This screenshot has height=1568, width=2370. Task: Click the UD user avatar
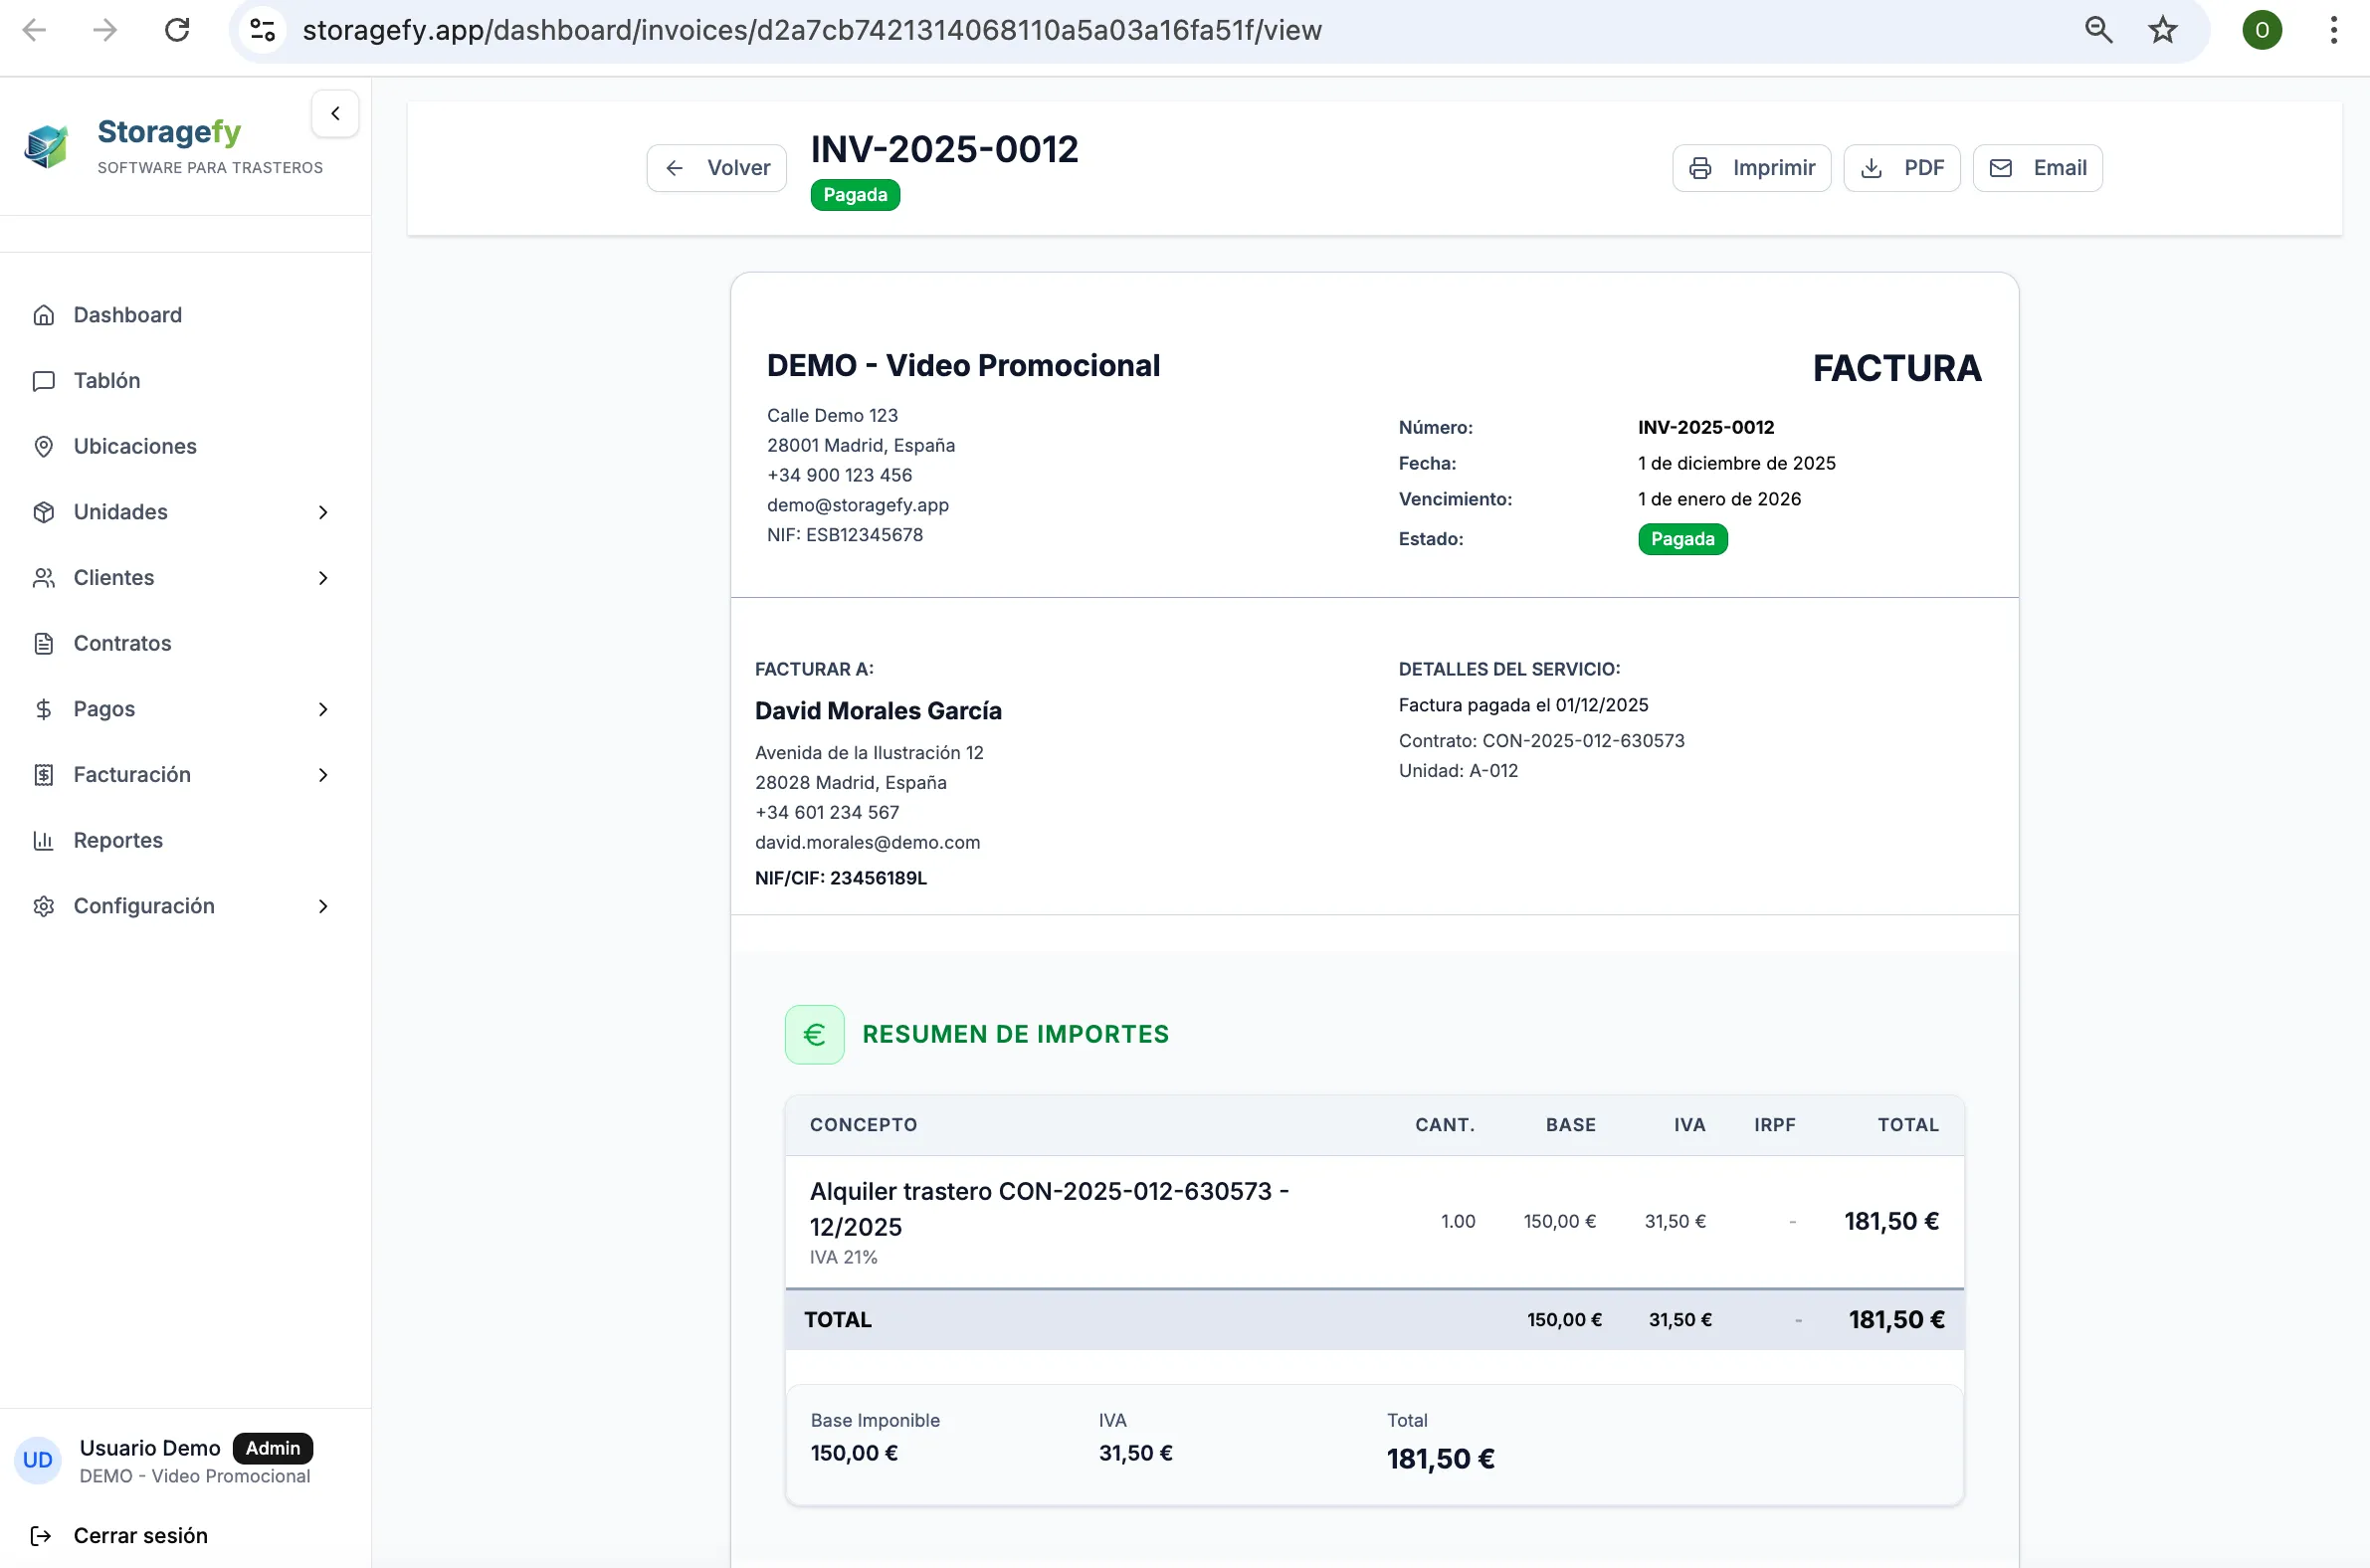(x=38, y=1460)
